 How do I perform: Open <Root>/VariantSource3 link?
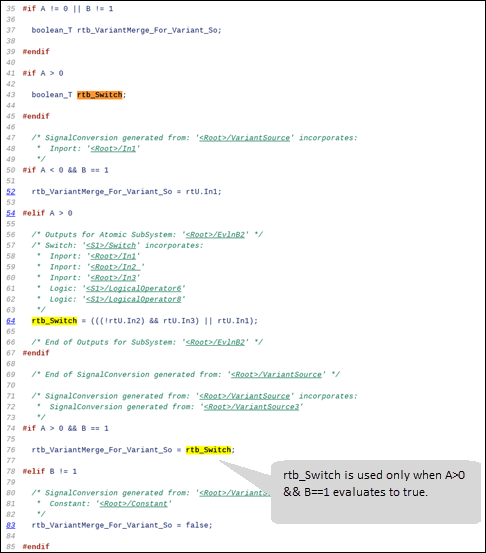pos(251,407)
